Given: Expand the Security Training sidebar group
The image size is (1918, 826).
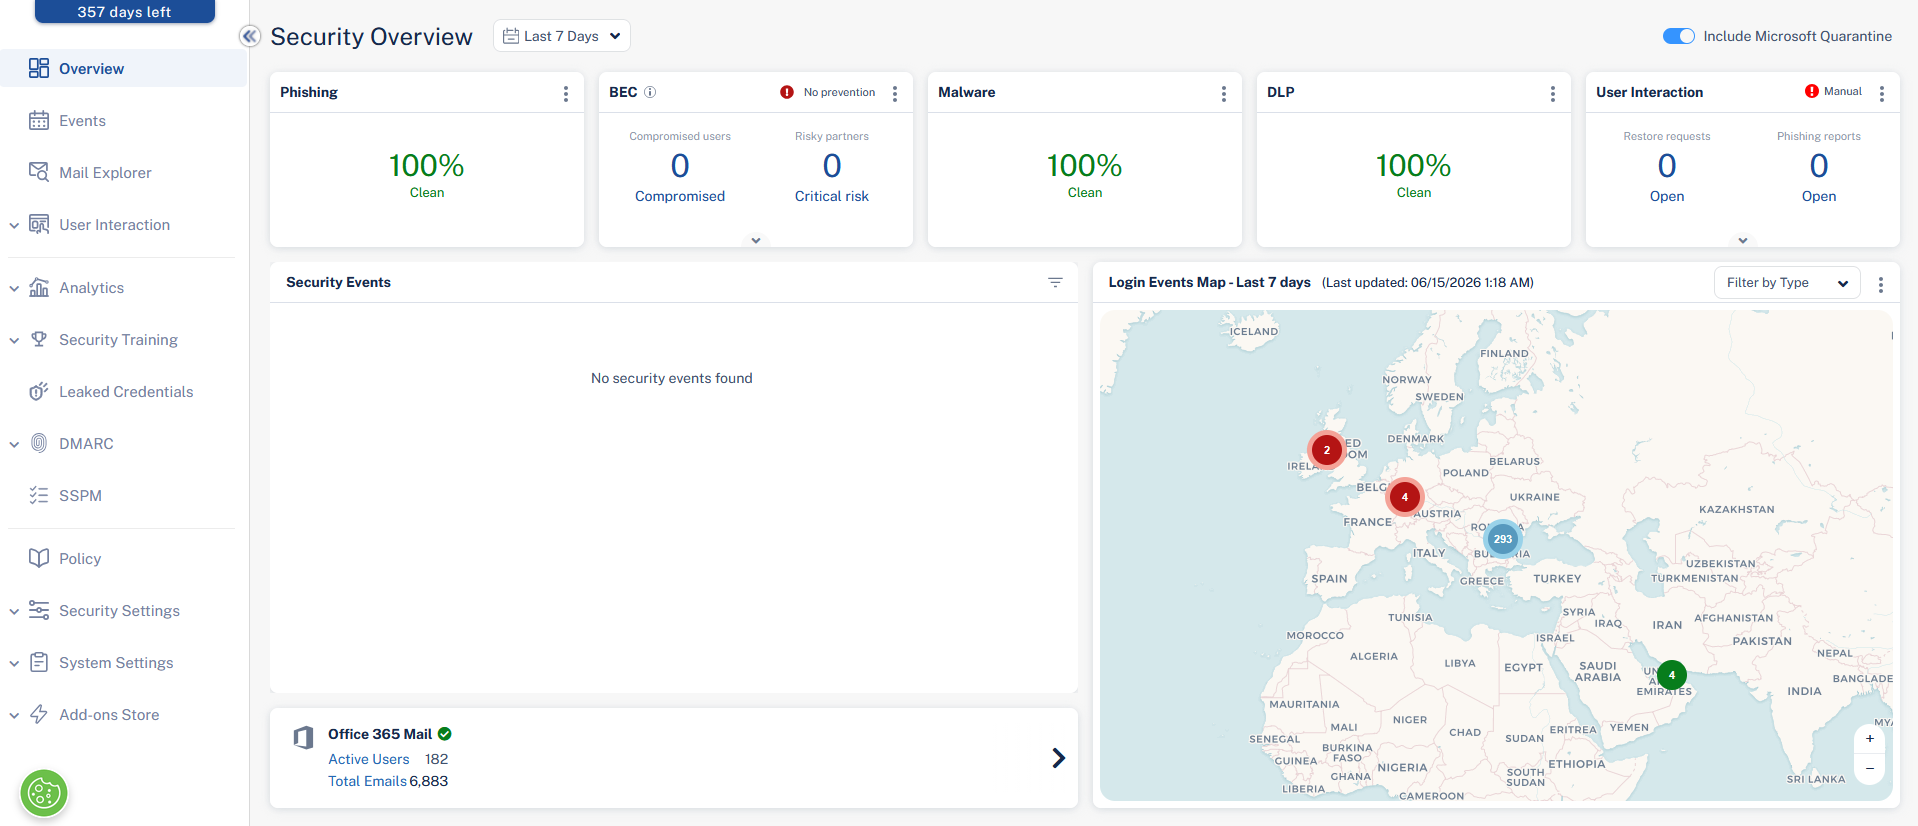Looking at the screenshot, I should coord(14,340).
